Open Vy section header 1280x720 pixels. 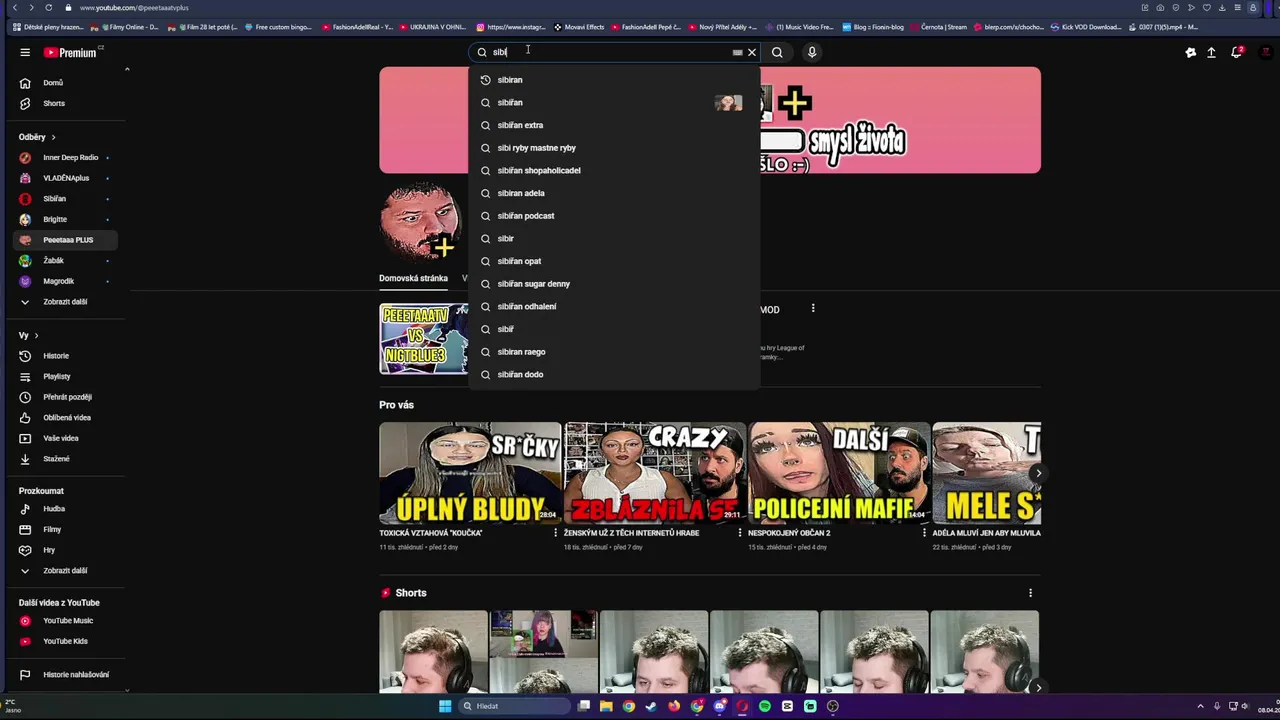coord(28,335)
